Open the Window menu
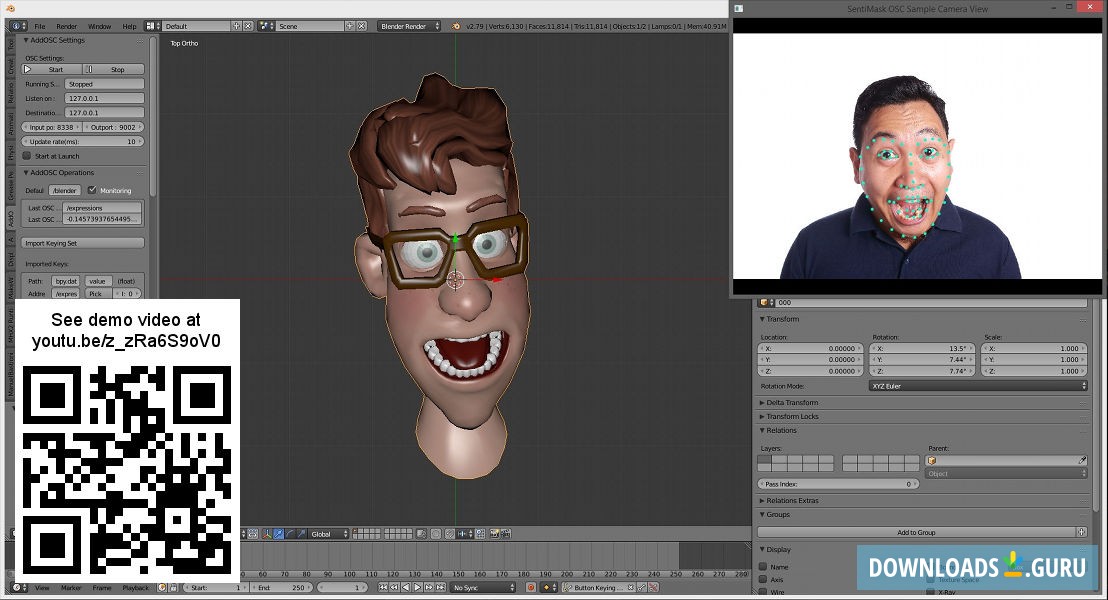This screenshot has height=600, width=1108. [x=100, y=26]
